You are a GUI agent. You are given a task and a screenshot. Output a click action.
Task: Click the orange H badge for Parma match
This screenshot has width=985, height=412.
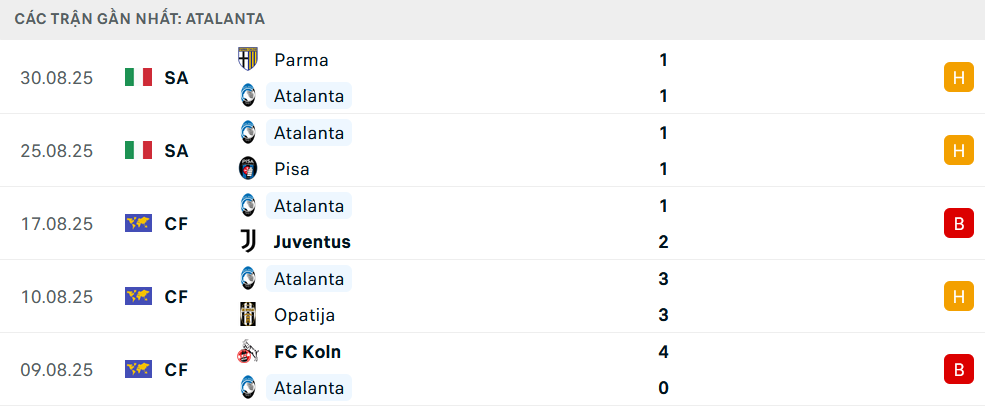pos(958,78)
